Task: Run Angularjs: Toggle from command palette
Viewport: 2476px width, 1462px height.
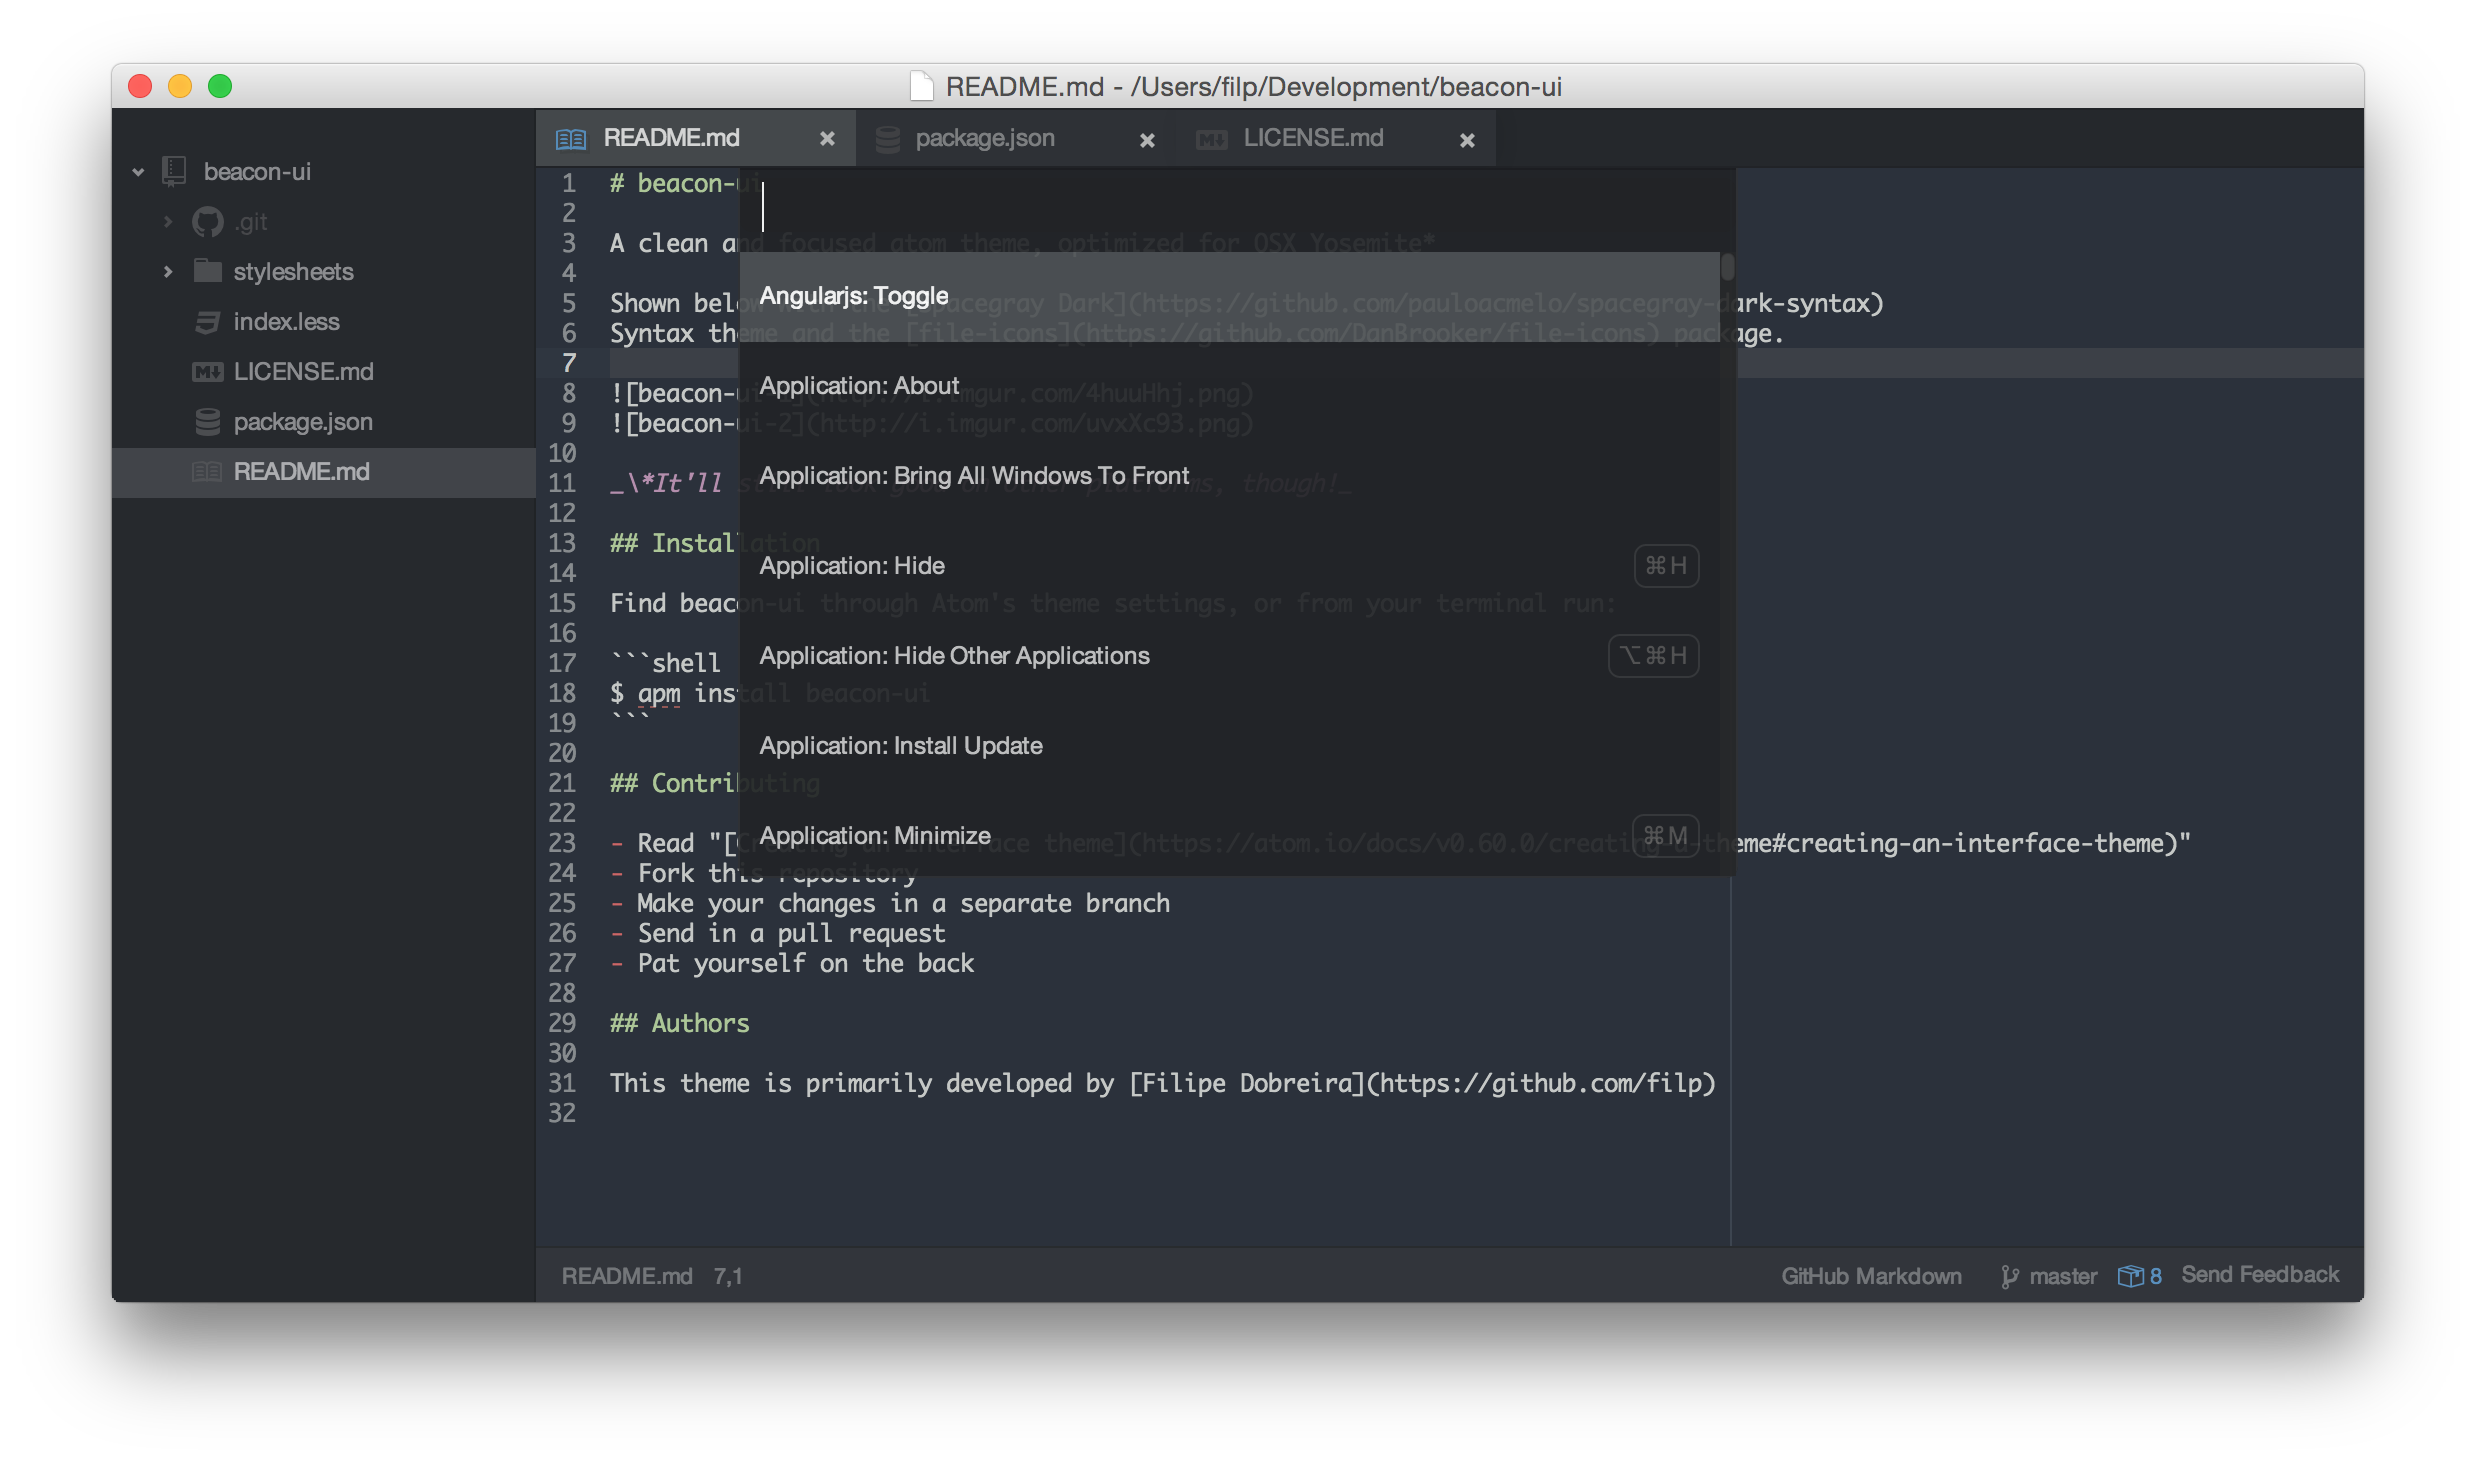Action: point(1229,296)
